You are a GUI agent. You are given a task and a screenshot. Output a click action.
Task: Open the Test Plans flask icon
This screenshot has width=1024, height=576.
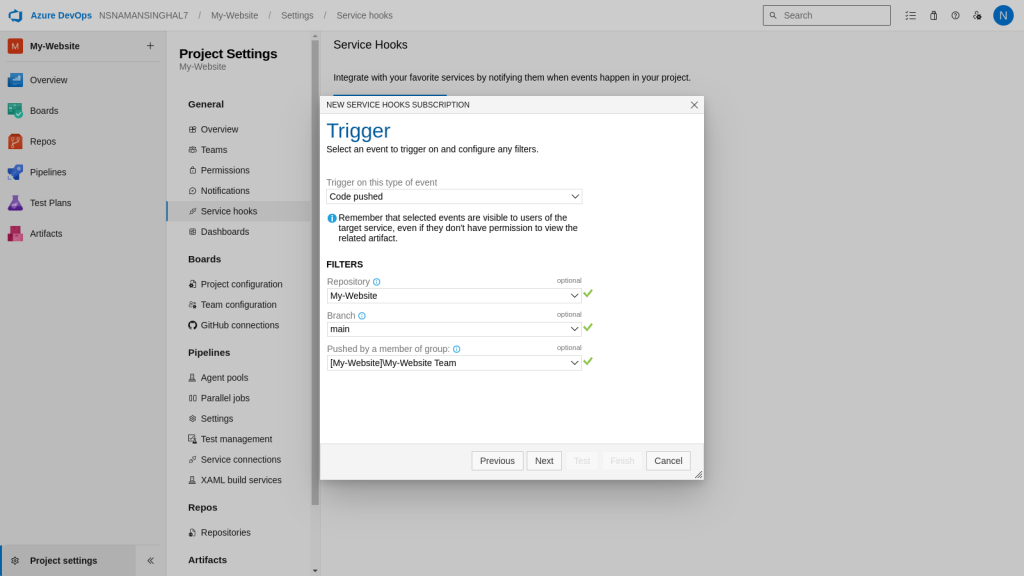click(15, 202)
